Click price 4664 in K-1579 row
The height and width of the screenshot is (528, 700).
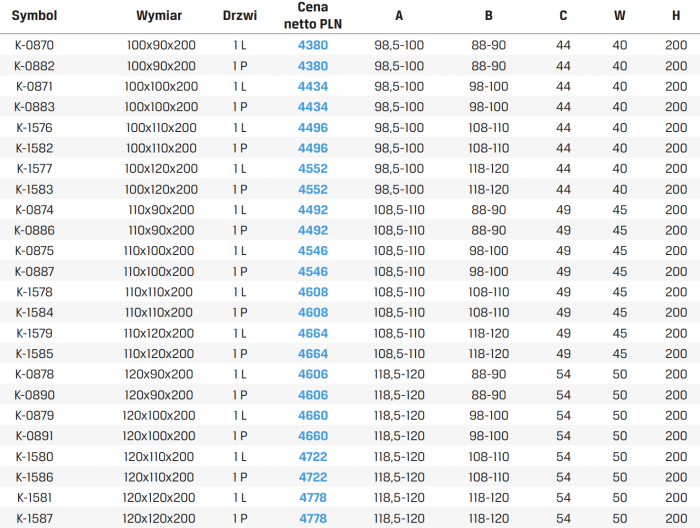pyautogui.click(x=313, y=333)
